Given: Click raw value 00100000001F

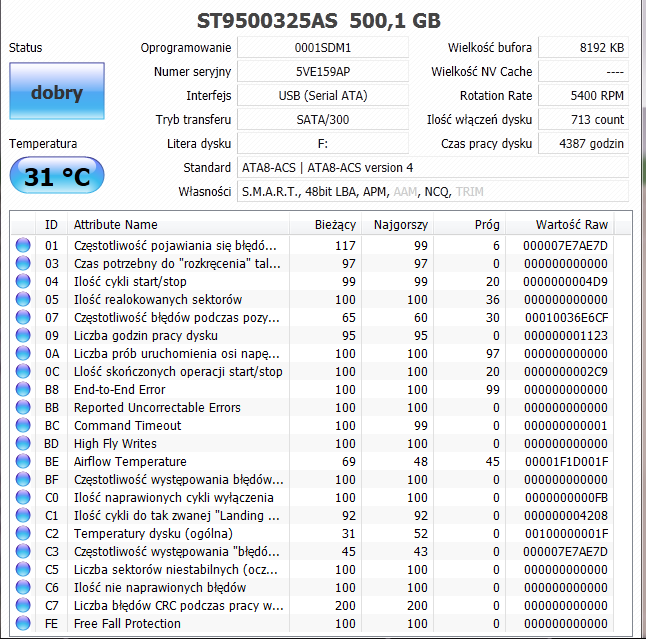Looking at the screenshot, I should click(x=566, y=534).
